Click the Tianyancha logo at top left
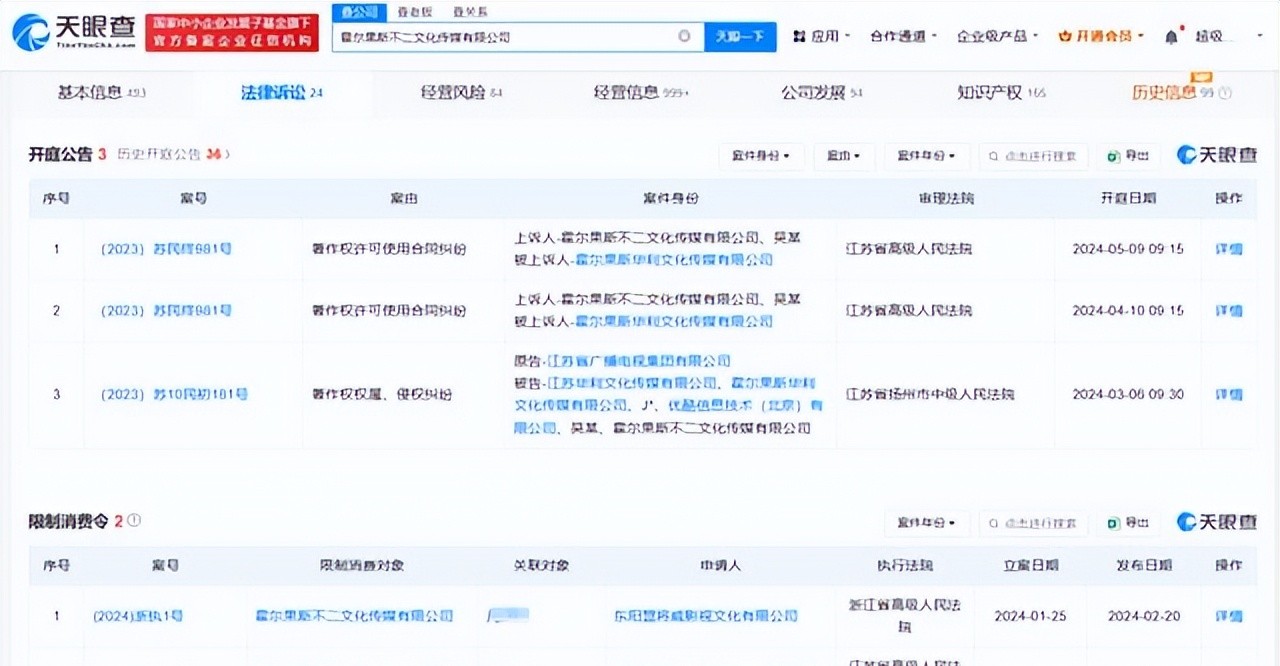Screen dimensions: 1280x666 [x=74, y=32]
